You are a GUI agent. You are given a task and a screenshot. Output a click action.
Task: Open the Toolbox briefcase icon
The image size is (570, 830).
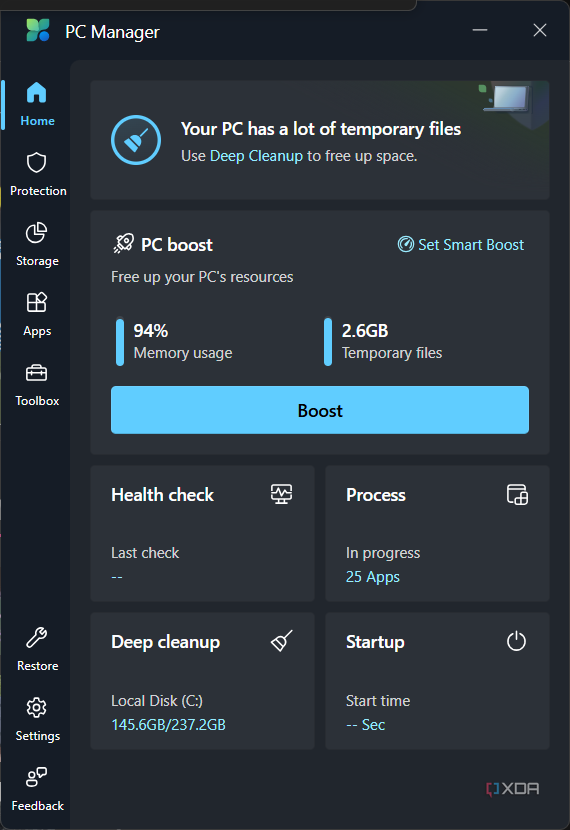pyautogui.click(x=37, y=373)
